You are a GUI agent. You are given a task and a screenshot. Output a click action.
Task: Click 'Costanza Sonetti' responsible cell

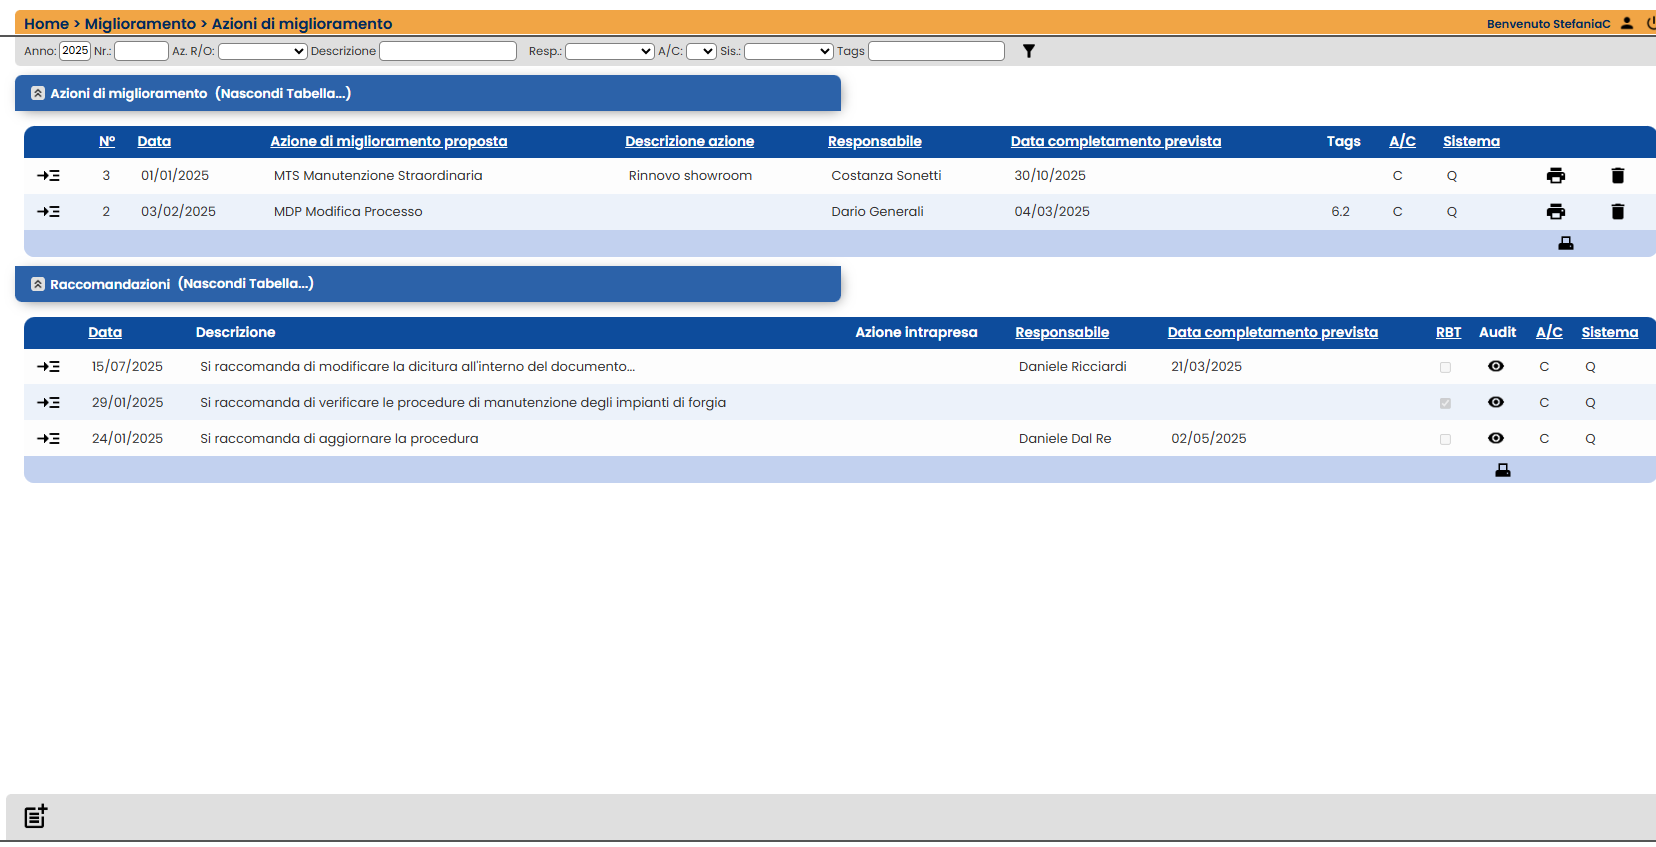[886, 176]
